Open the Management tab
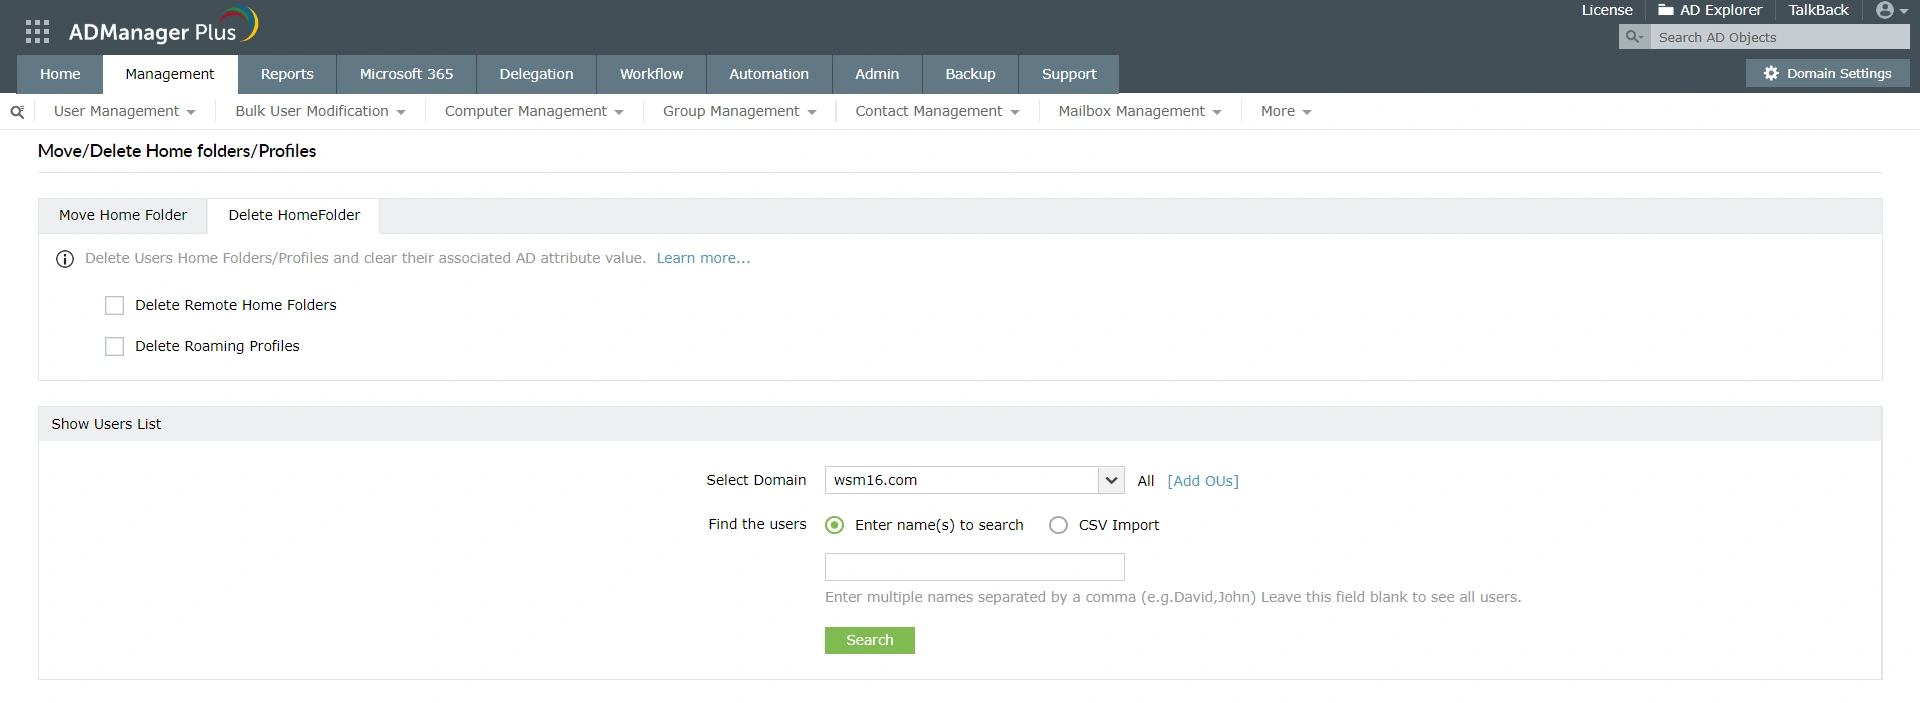This screenshot has width=1920, height=703. tap(170, 74)
